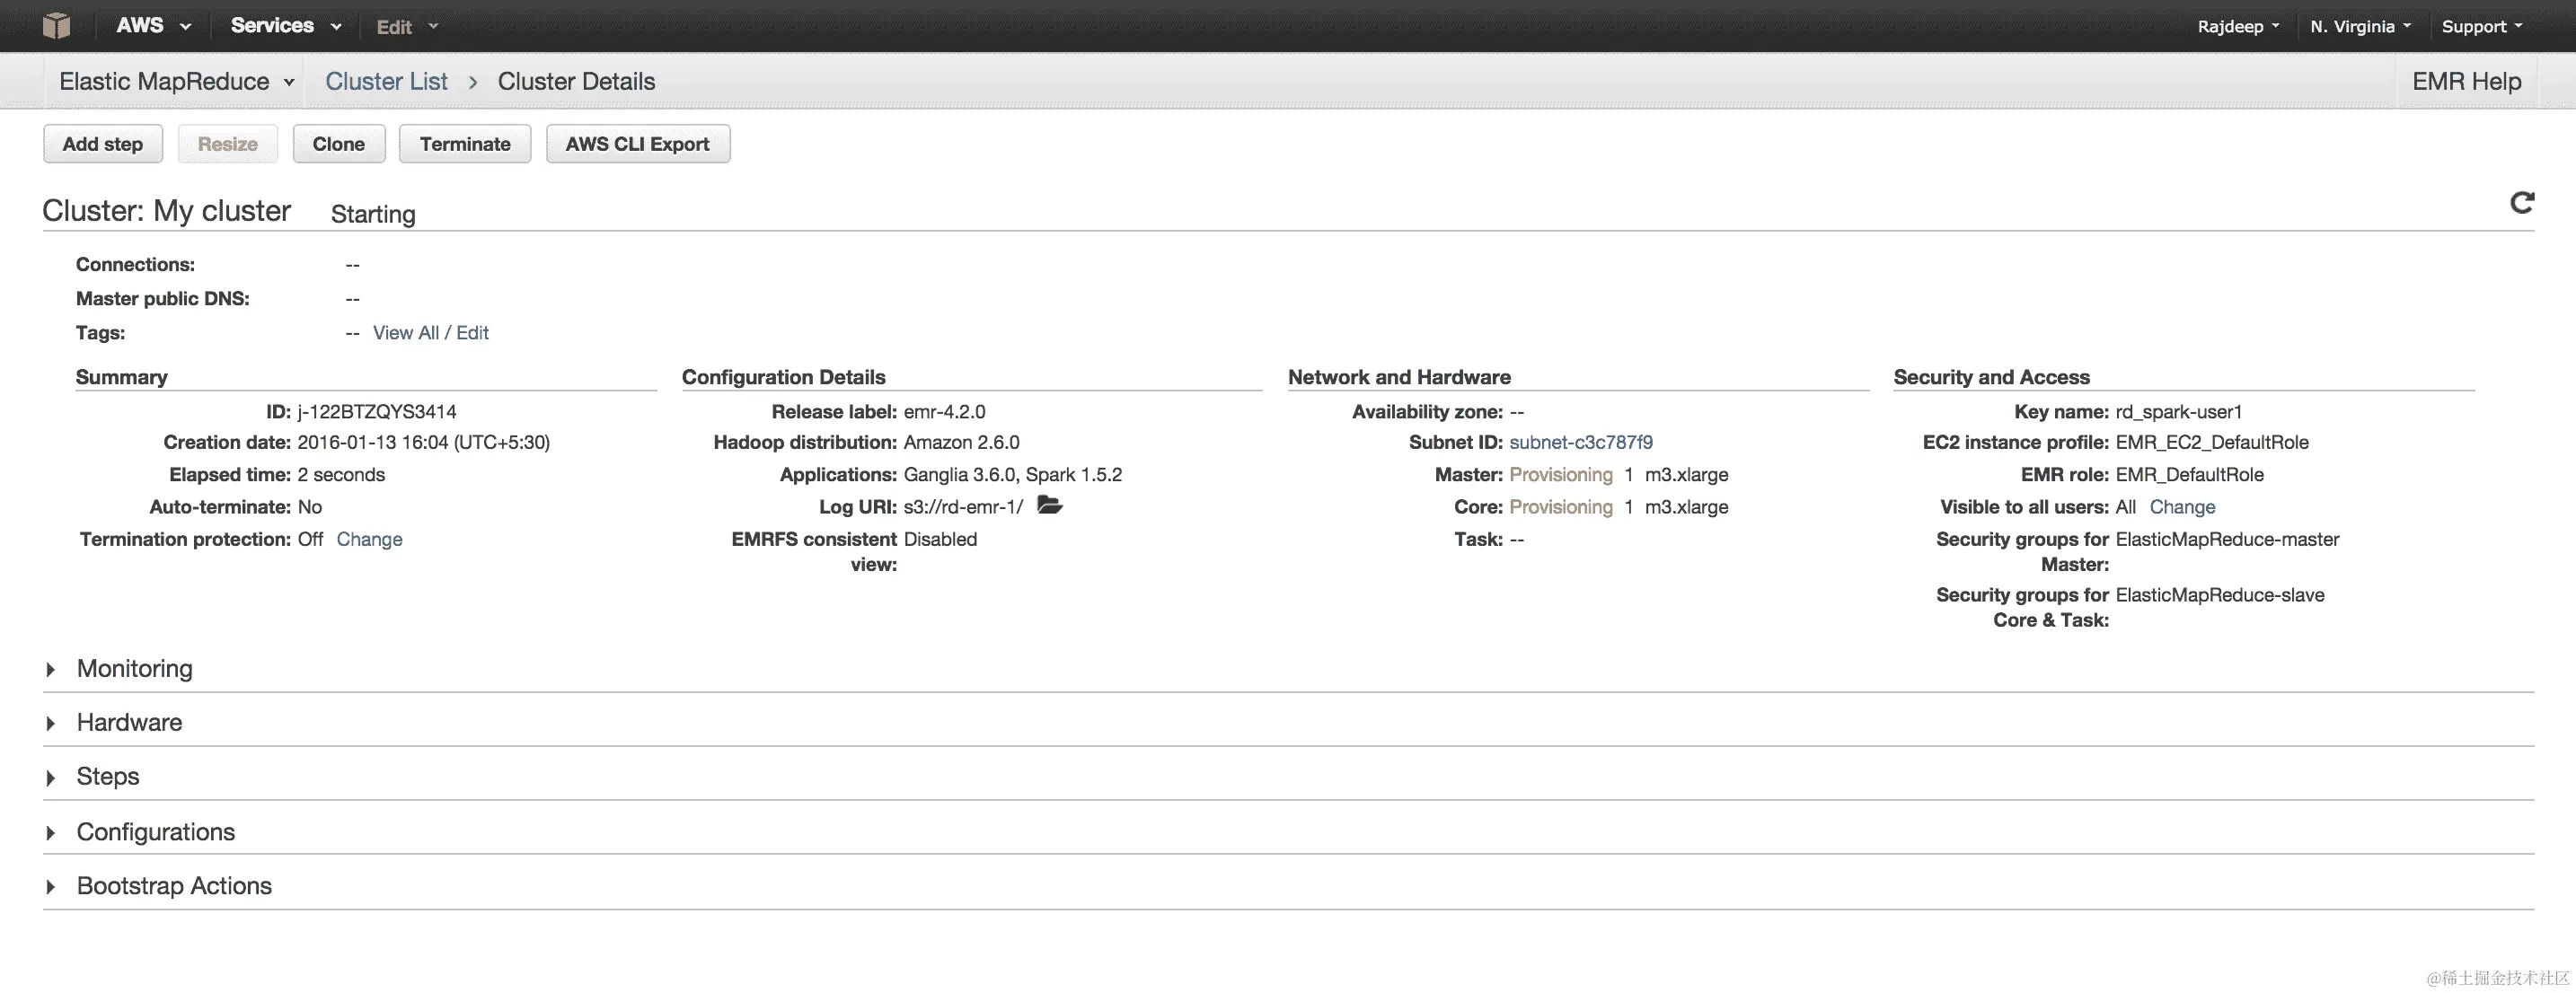Click View All / Edit tags link
Screen dimensions: 2576x993
click(430, 333)
